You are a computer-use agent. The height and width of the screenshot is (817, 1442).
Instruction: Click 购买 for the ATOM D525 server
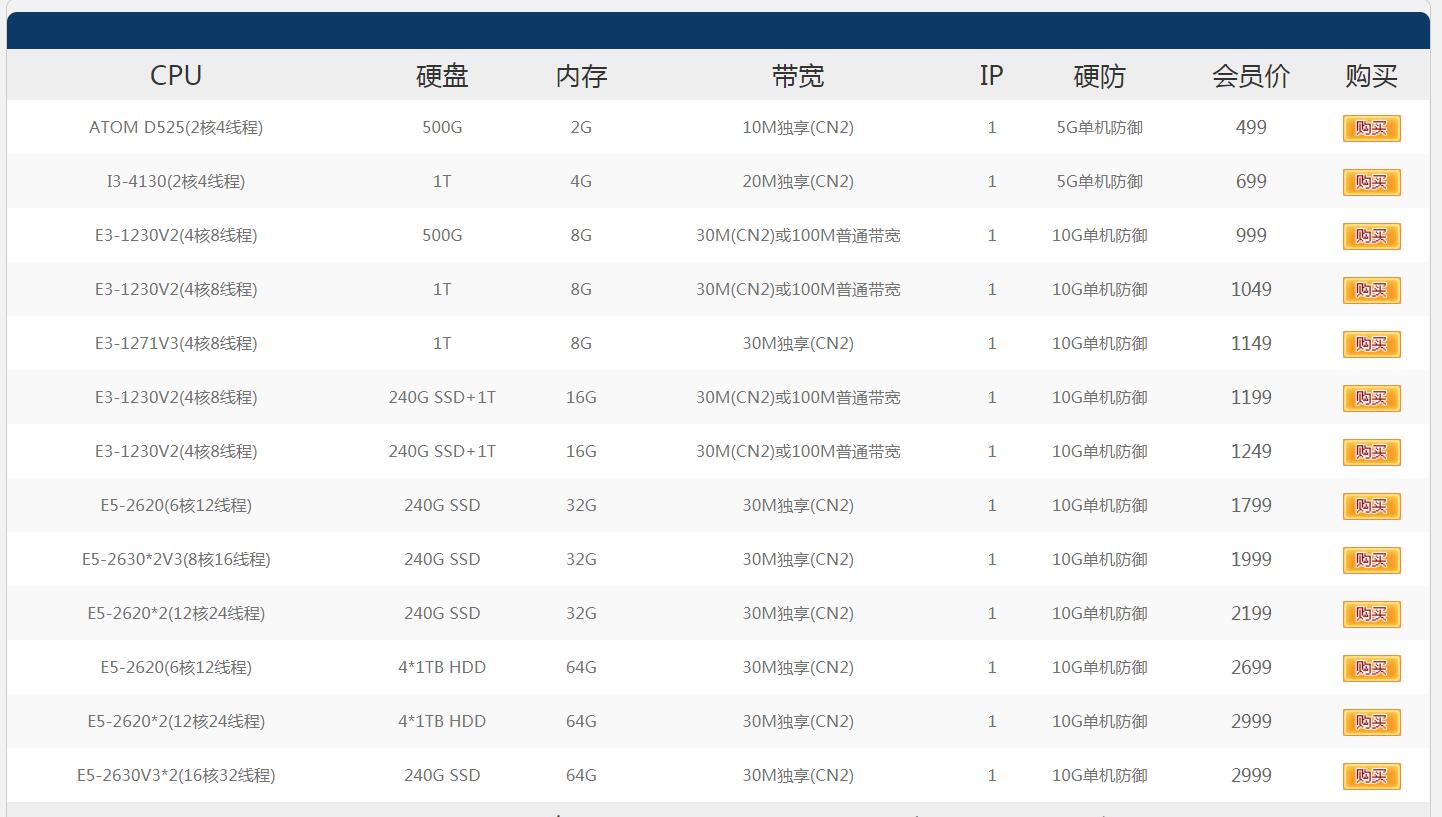pos(1371,128)
